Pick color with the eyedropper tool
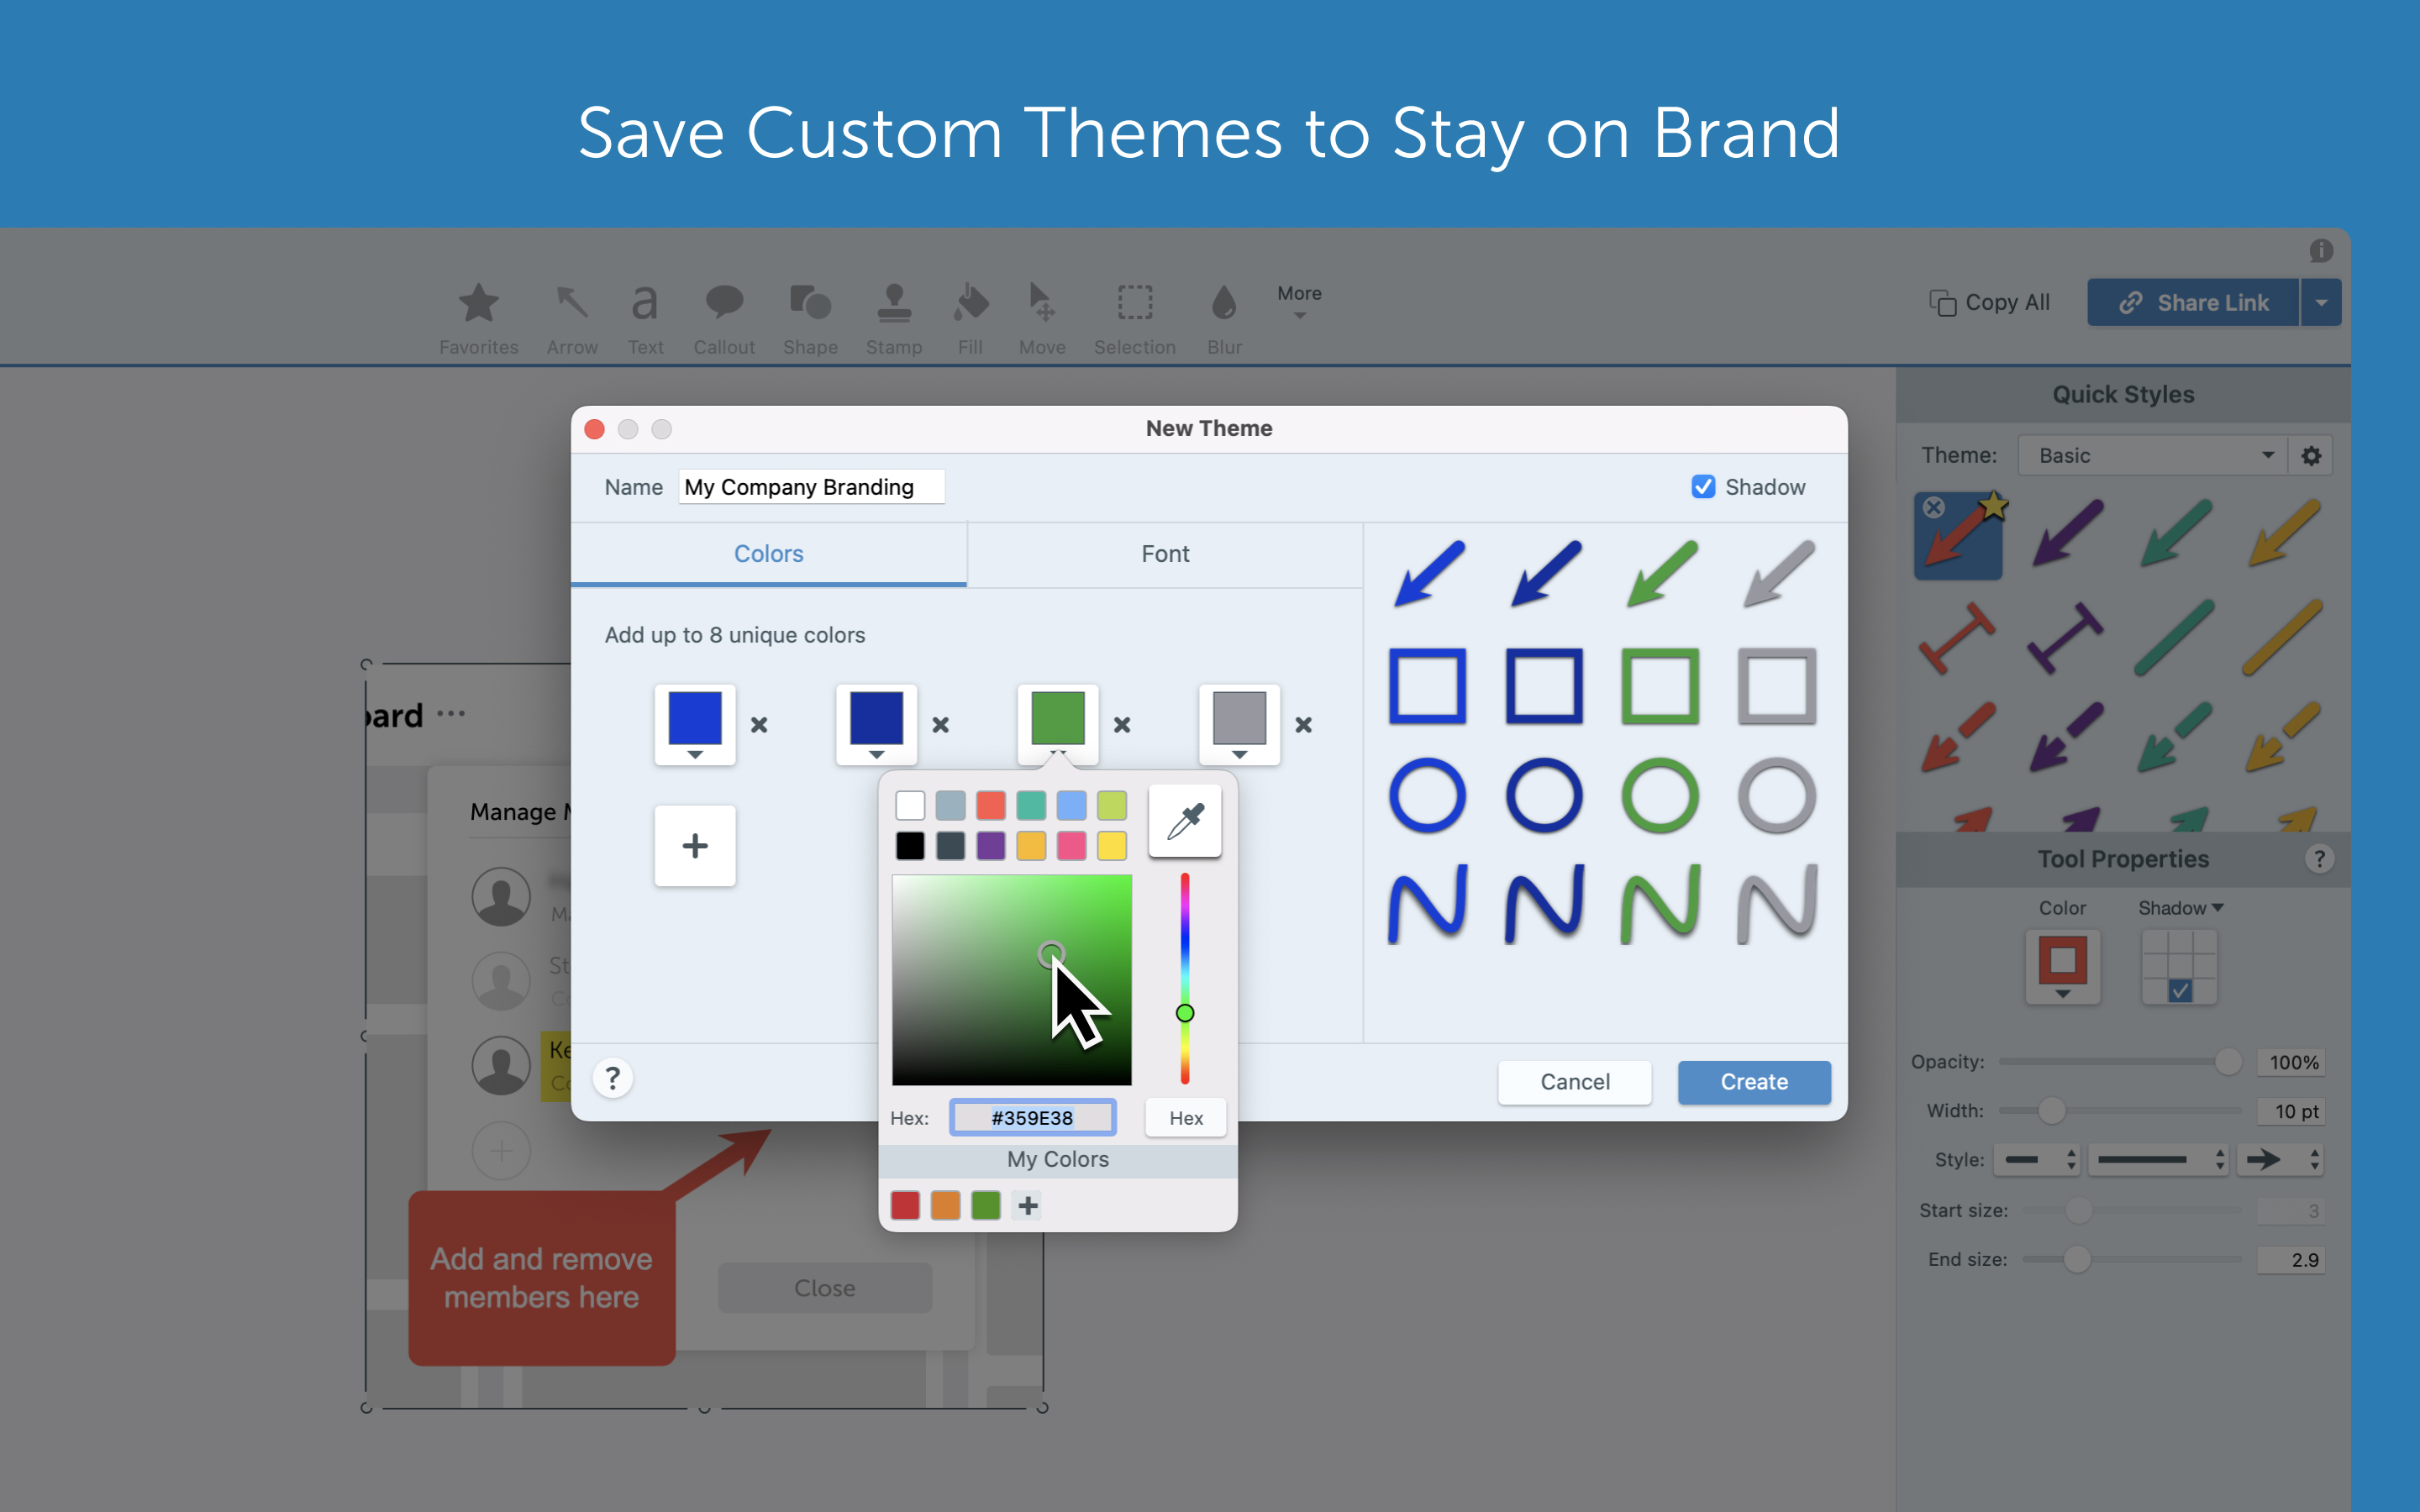The width and height of the screenshot is (2420, 1512). click(x=1185, y=821)
